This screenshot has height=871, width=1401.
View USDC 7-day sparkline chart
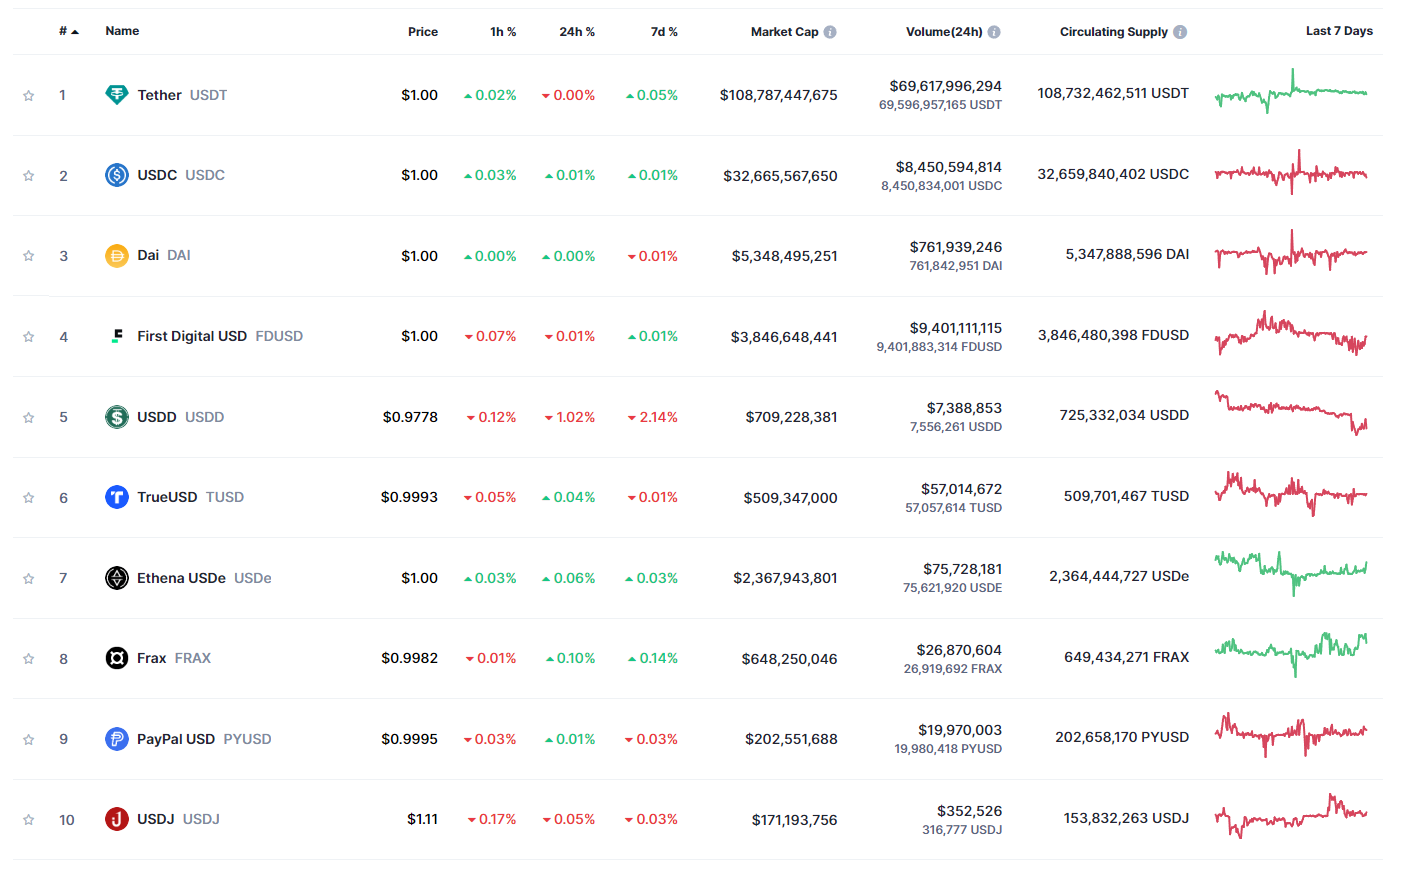tap(1291, 172)
